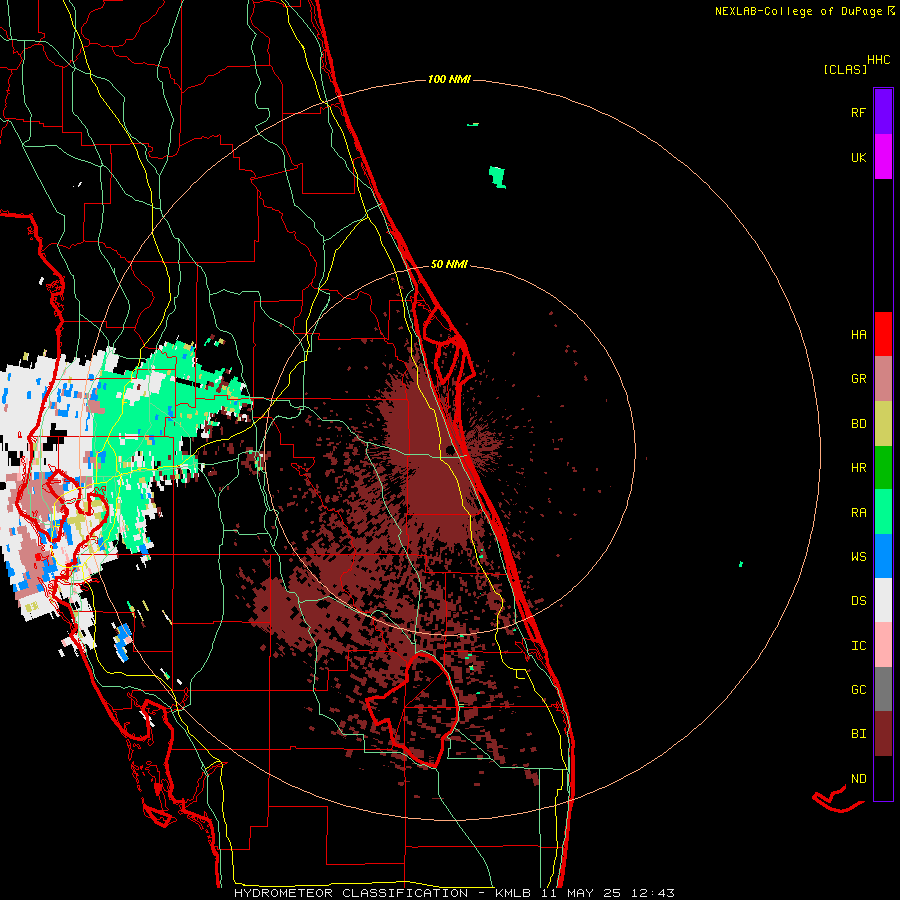Viewport: 900px width, 900px height.
Task: Click the "50 NMI" range ring label
Action: tap(449, 264)
